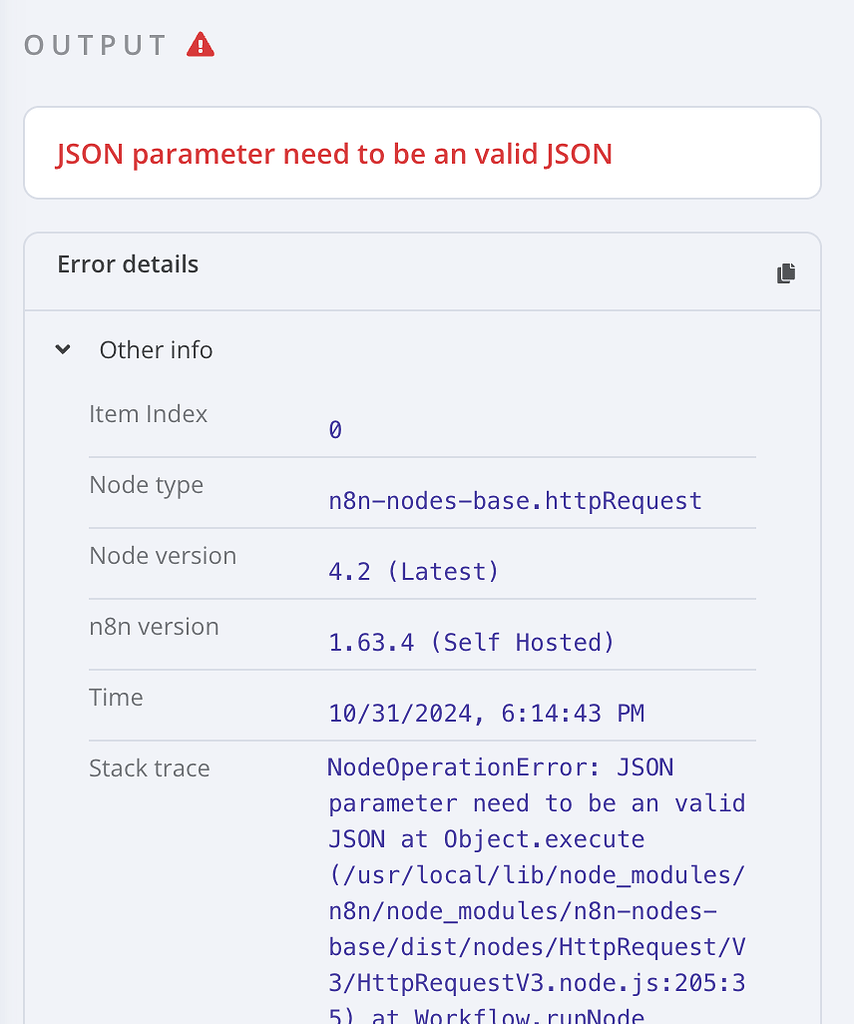Click the Other info section label
This screenshot has height=1024, width=854.
point(156,350)
